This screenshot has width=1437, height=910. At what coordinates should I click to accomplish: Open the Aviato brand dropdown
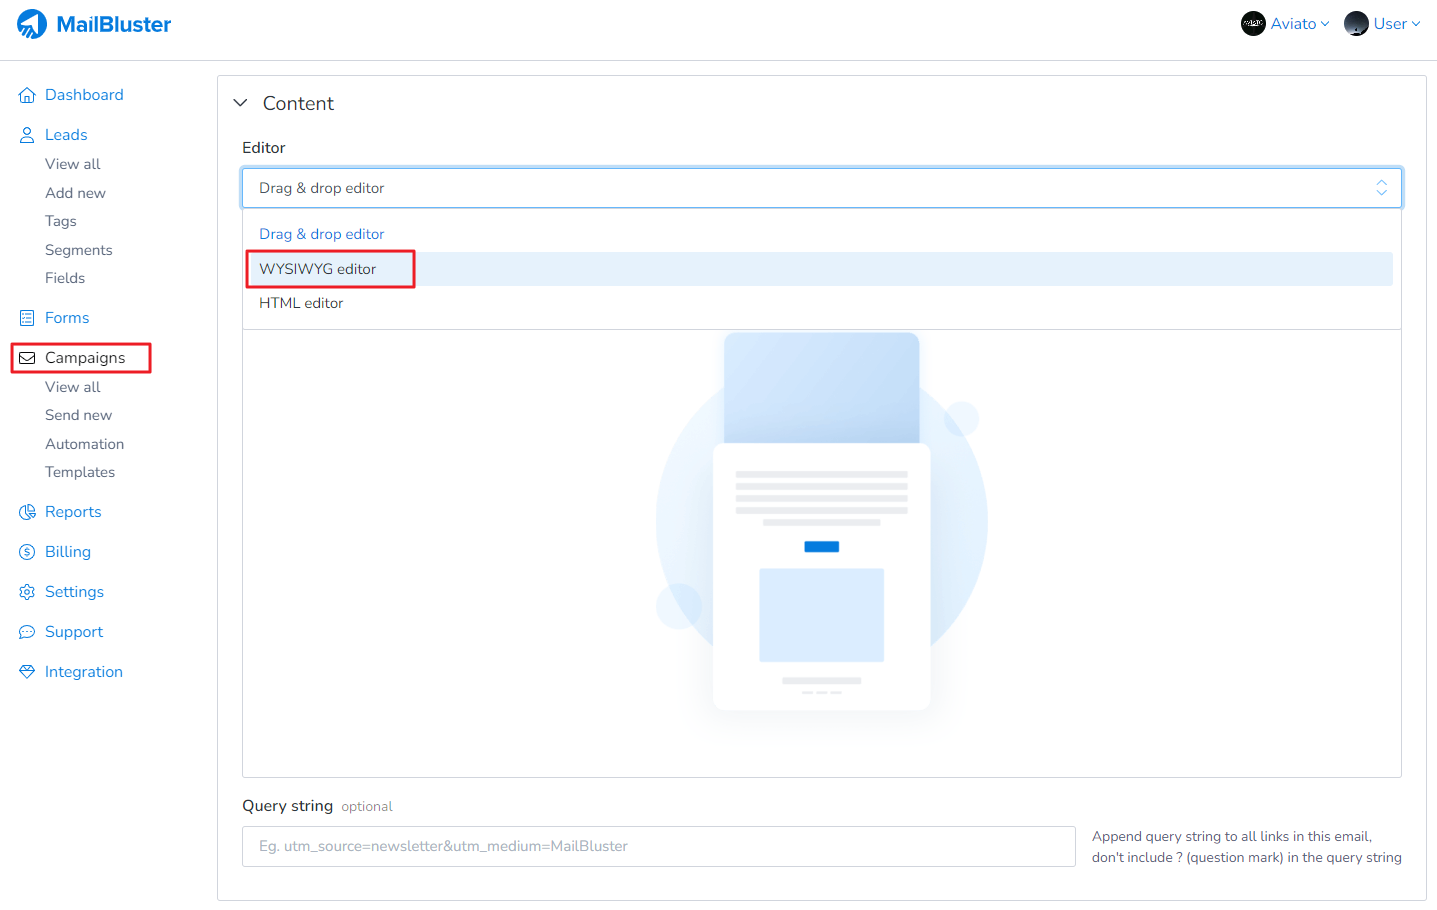pyautogui.click(x=1285, y=24)
